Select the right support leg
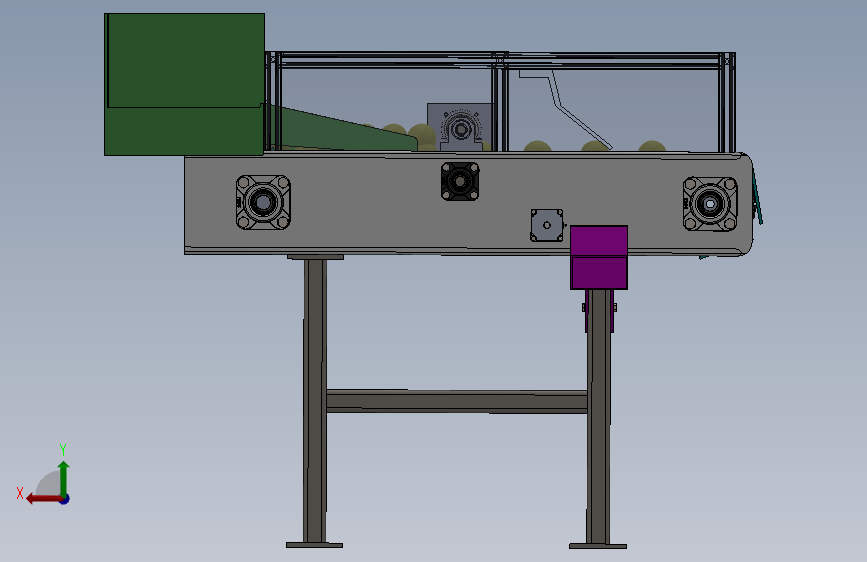This screenshot has height=562, width=867. pos(598,417)
